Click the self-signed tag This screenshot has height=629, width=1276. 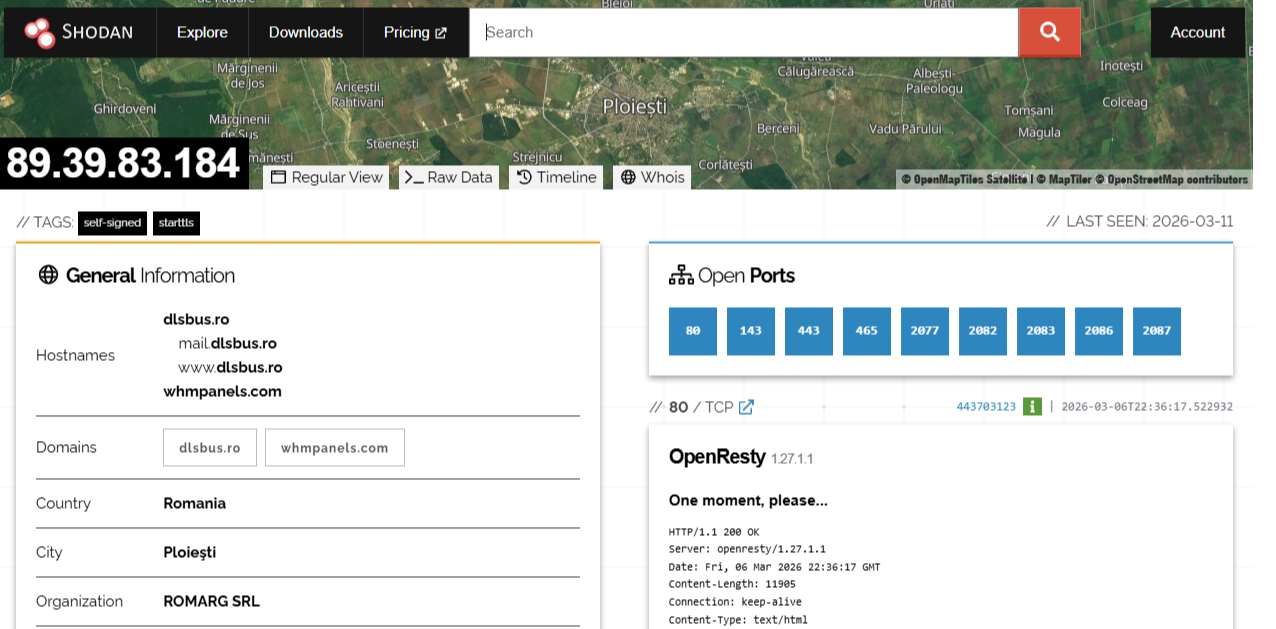[112, 223]
